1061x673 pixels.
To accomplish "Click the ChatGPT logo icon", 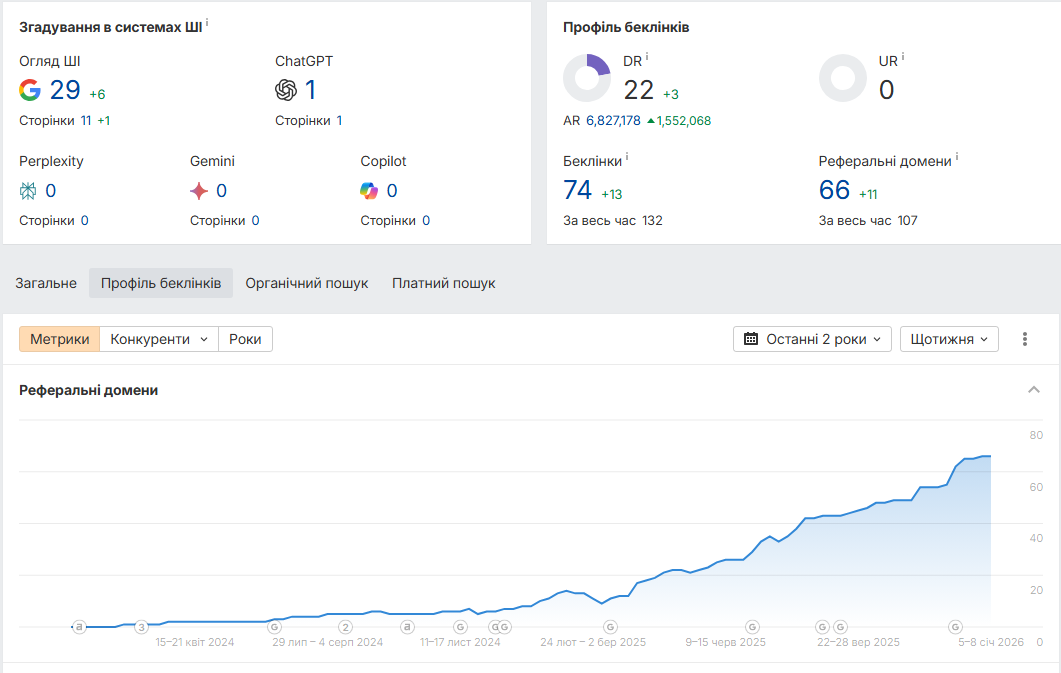I will (286, 90).
